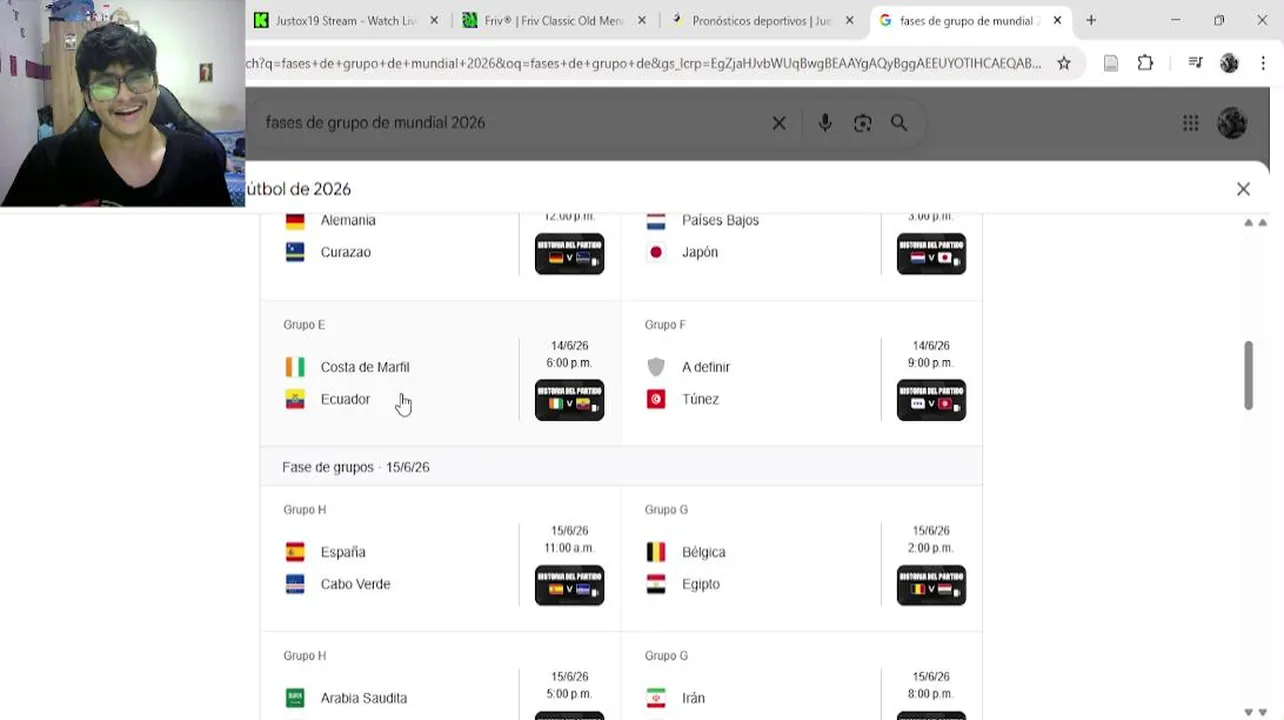
Task: Open the Google apps grid
Action: pos(1190,123)
